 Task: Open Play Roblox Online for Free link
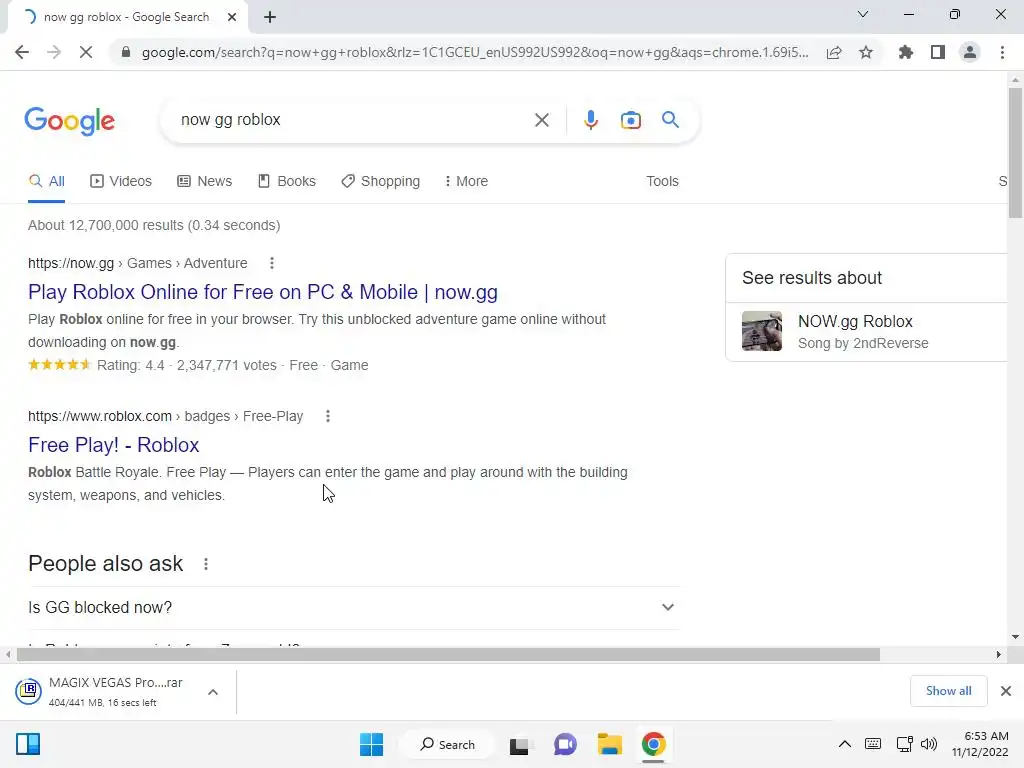click(263, 292)
